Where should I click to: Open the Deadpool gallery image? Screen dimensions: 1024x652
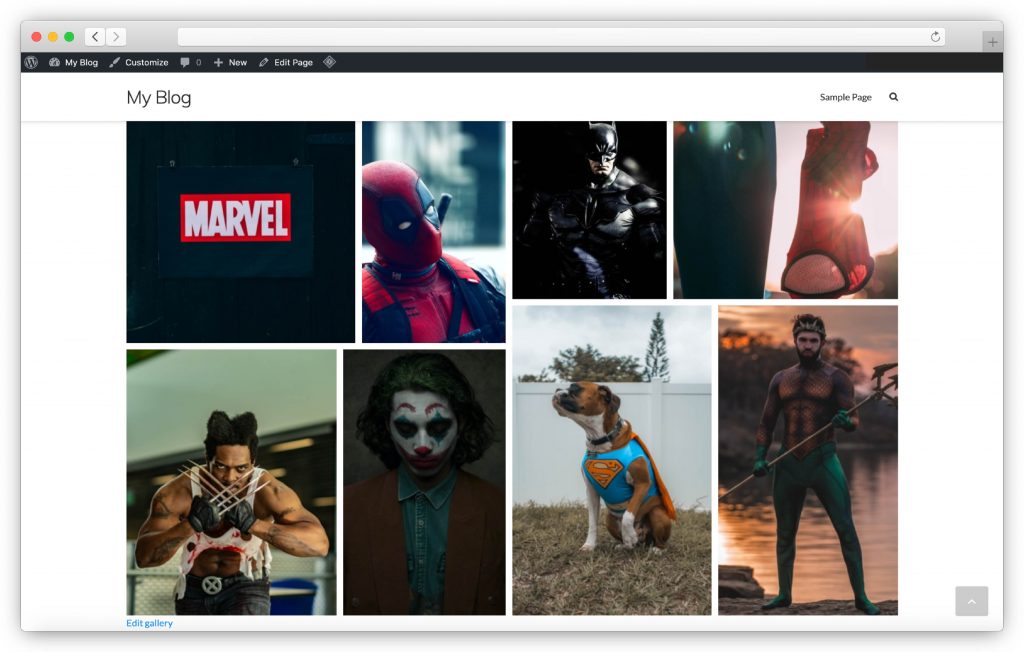[433, 232]
